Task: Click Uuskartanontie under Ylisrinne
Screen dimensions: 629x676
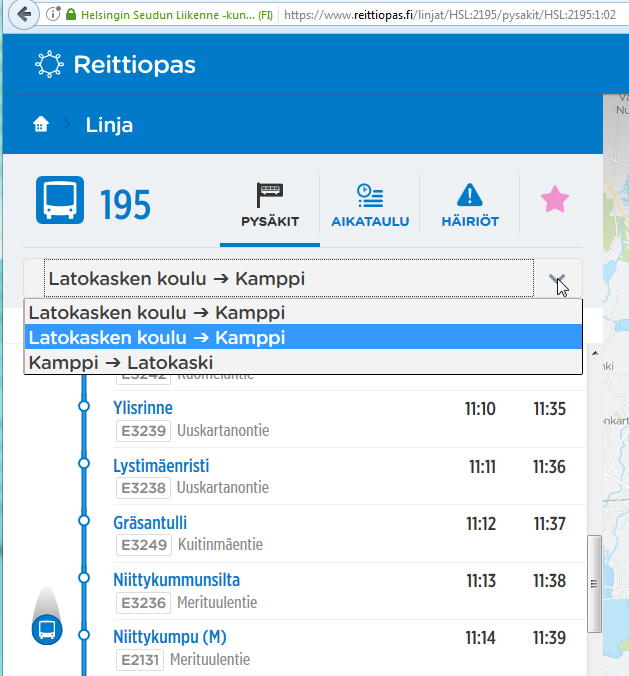Action: [223, 430]
